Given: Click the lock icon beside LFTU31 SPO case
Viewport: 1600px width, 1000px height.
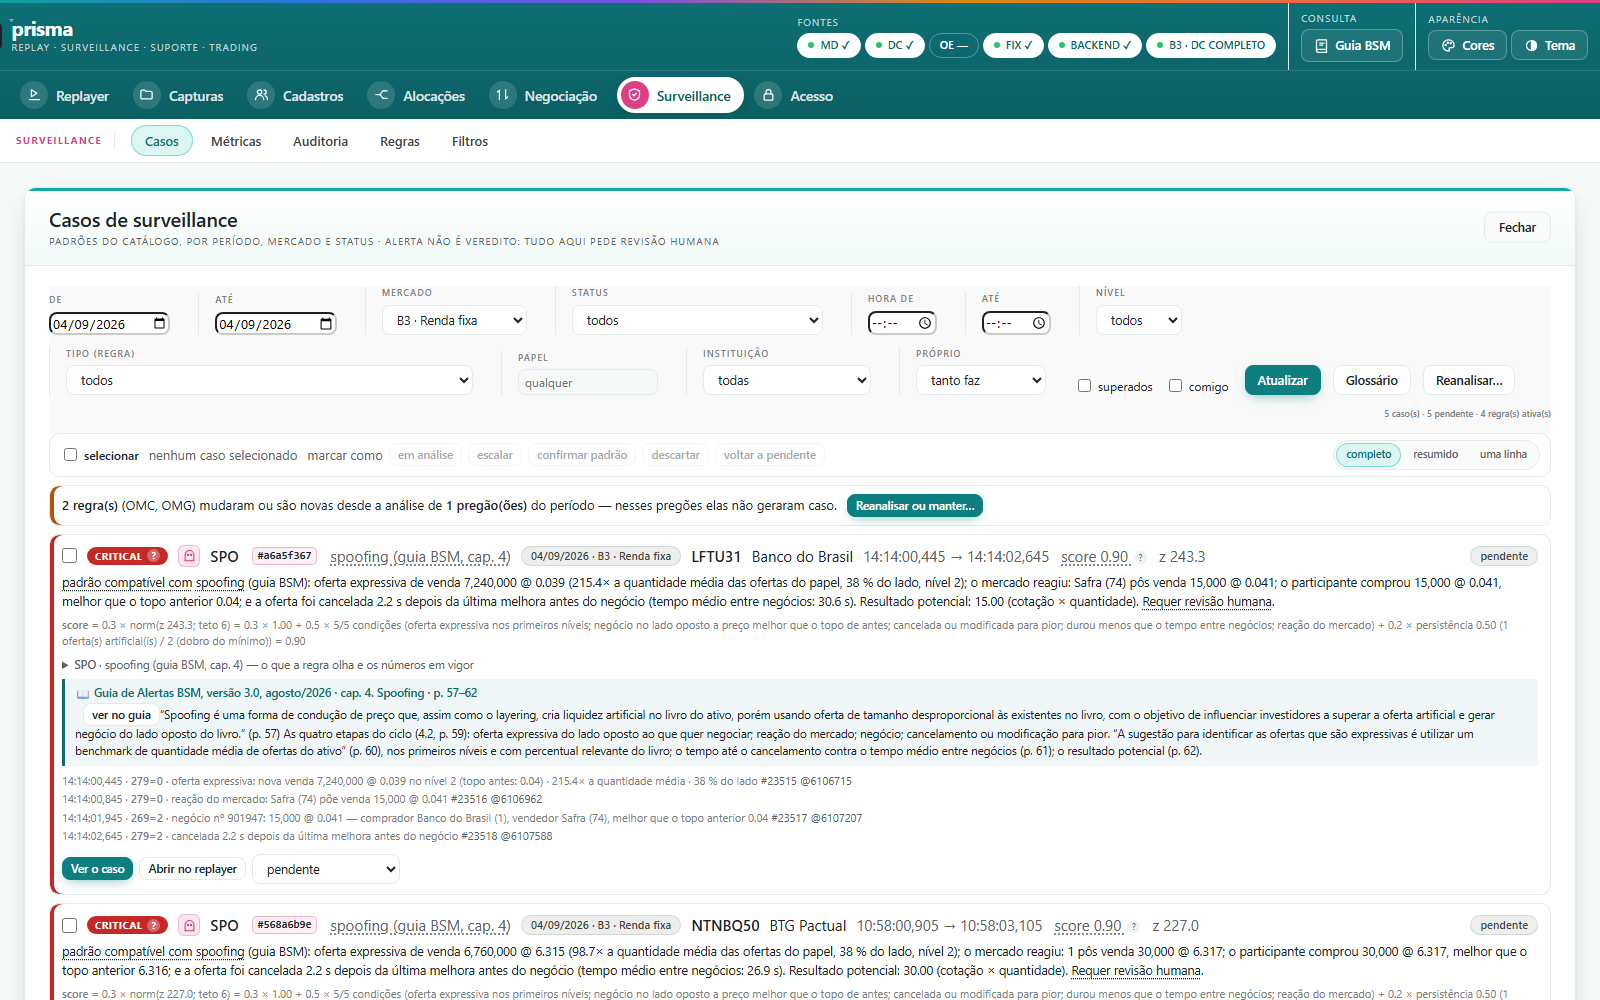Looking at the screenshot, I should [x=189, y=556].
